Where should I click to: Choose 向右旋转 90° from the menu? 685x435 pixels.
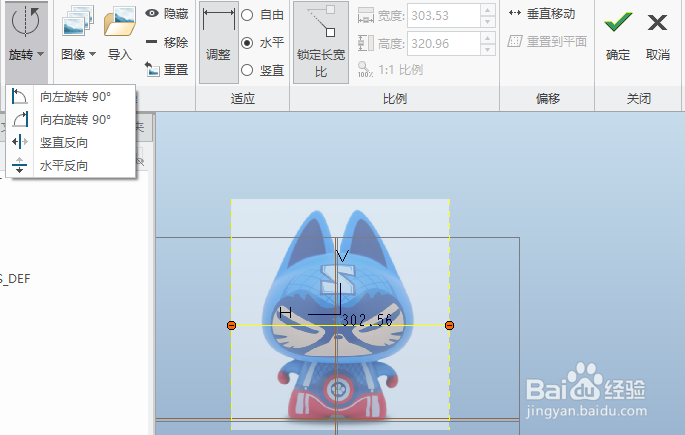pos(75,119)
